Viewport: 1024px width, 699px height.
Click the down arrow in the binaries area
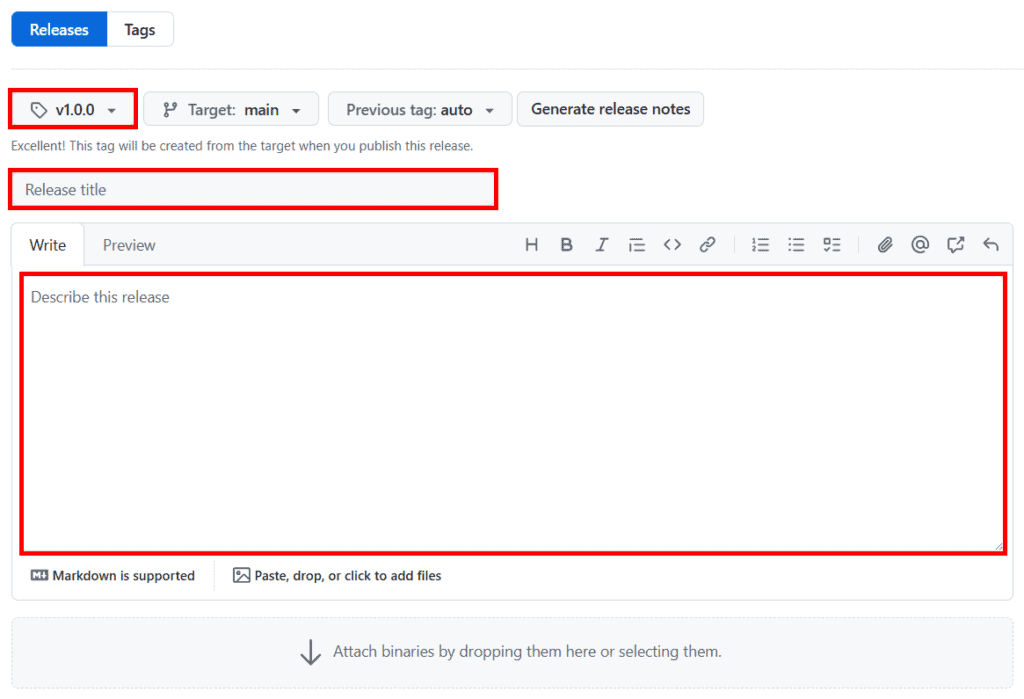point(310,652)
